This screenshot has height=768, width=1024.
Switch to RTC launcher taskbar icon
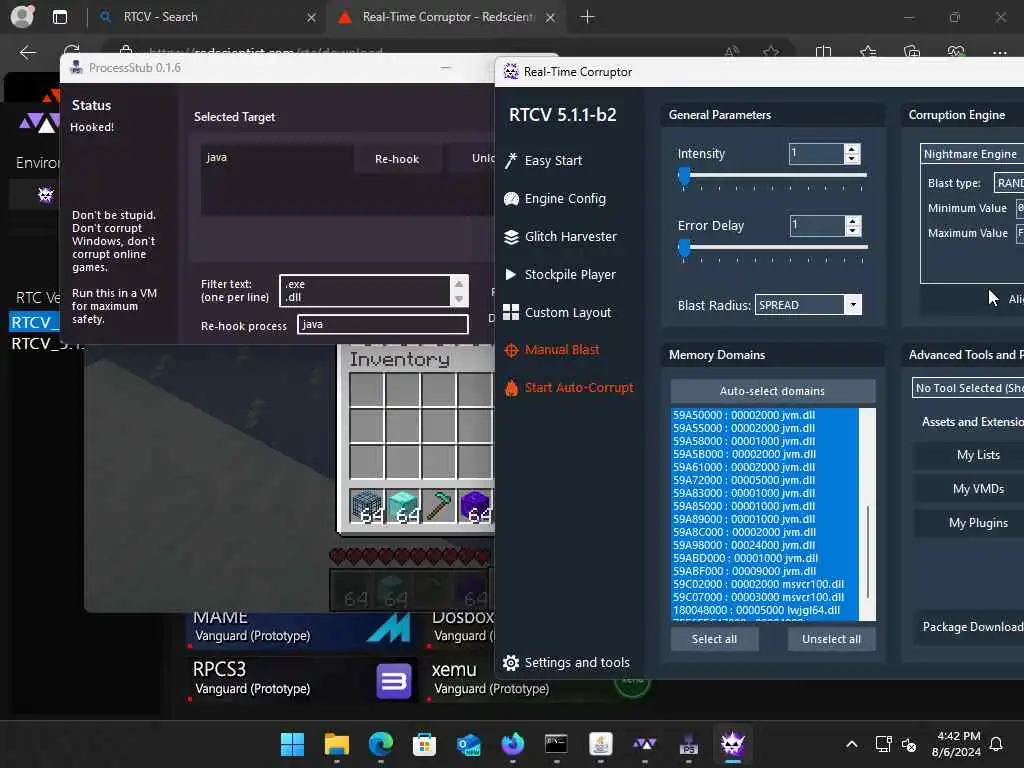[645, 744]
